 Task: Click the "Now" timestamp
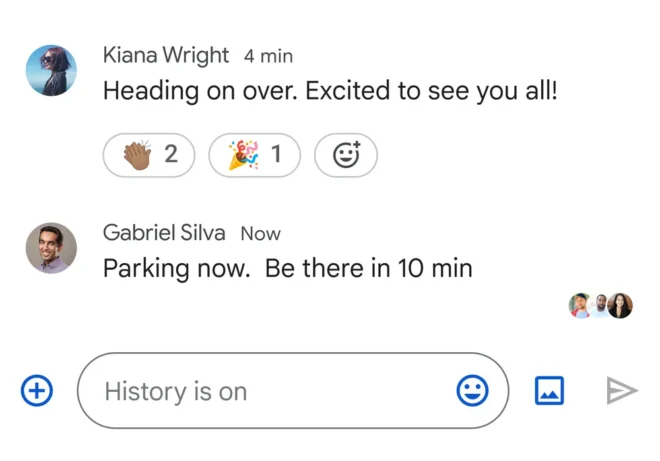click(x=261, y=234)
